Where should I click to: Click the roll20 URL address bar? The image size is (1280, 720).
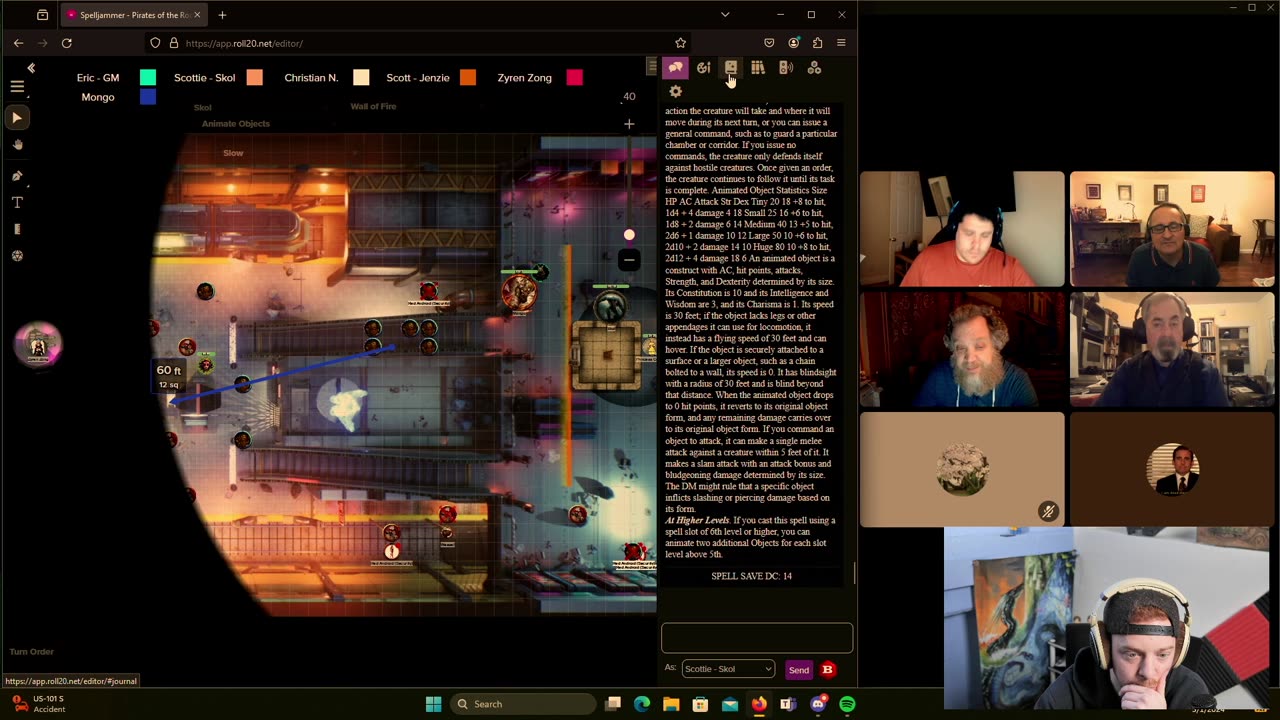420,43
